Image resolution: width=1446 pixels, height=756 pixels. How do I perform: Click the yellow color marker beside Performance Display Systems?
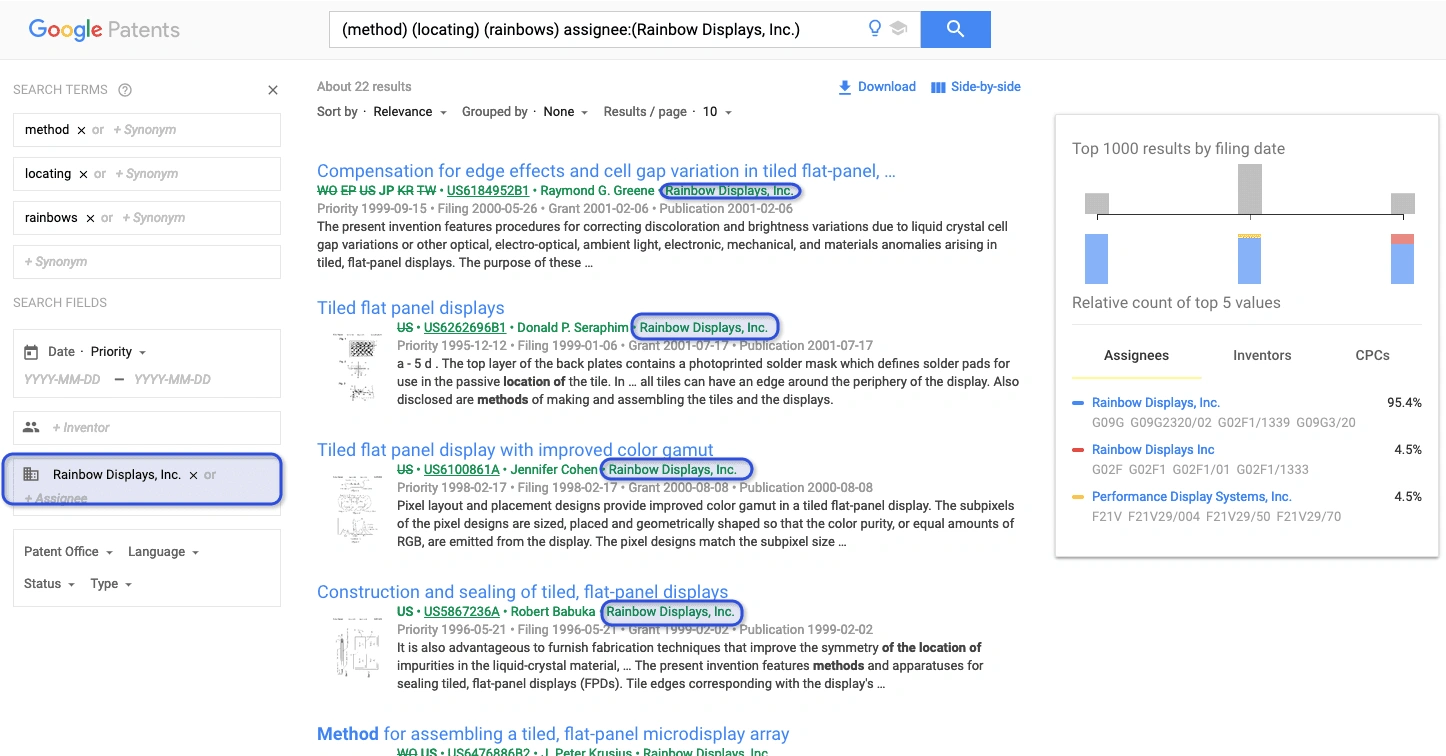pyautogui.click(x=1078, y=497)
